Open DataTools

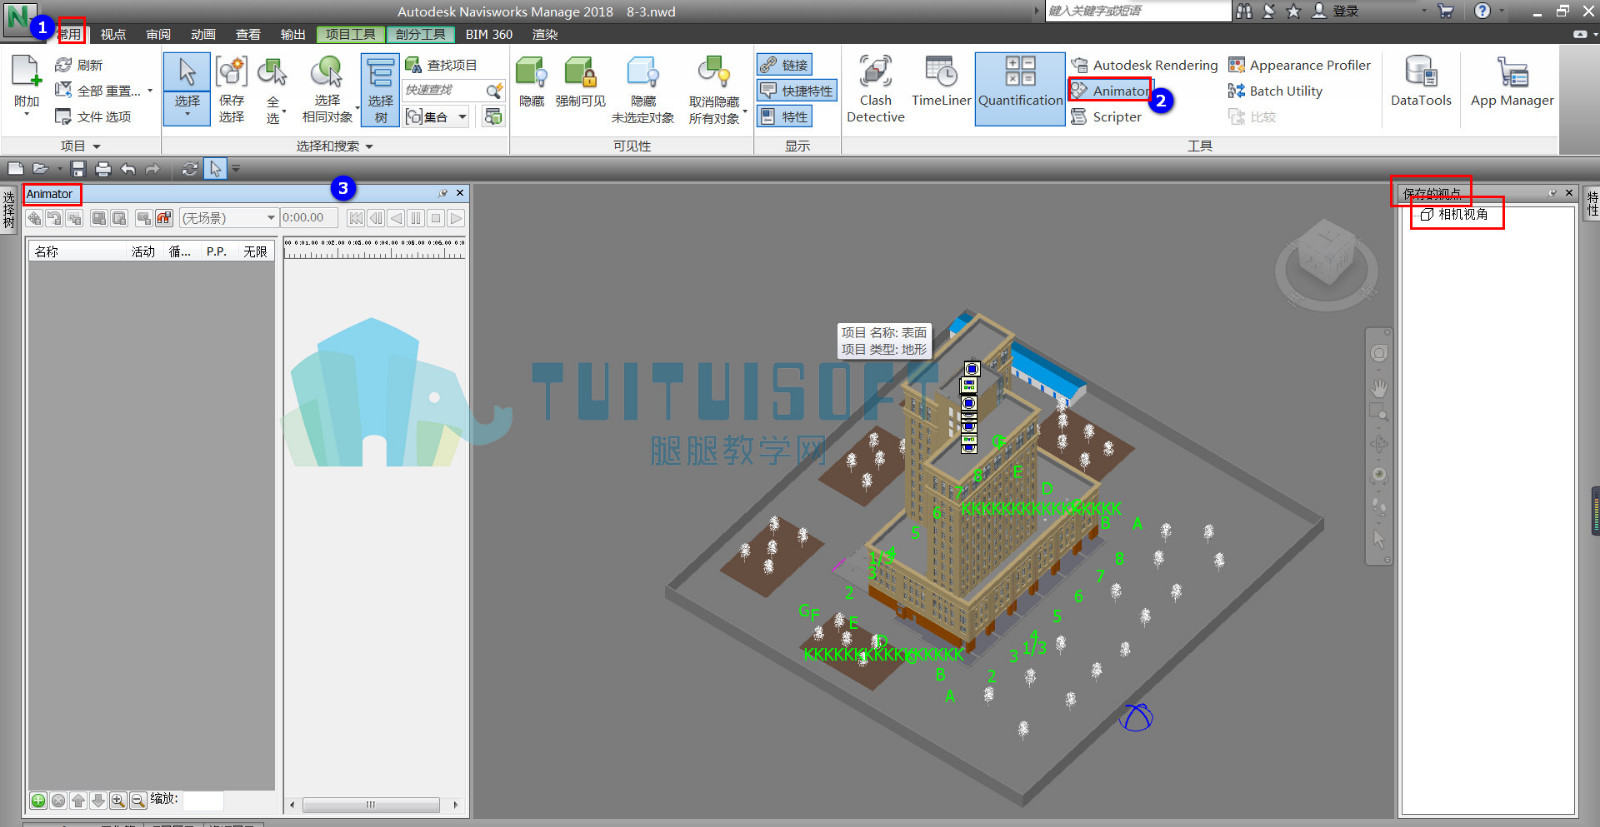[1421, 82]
